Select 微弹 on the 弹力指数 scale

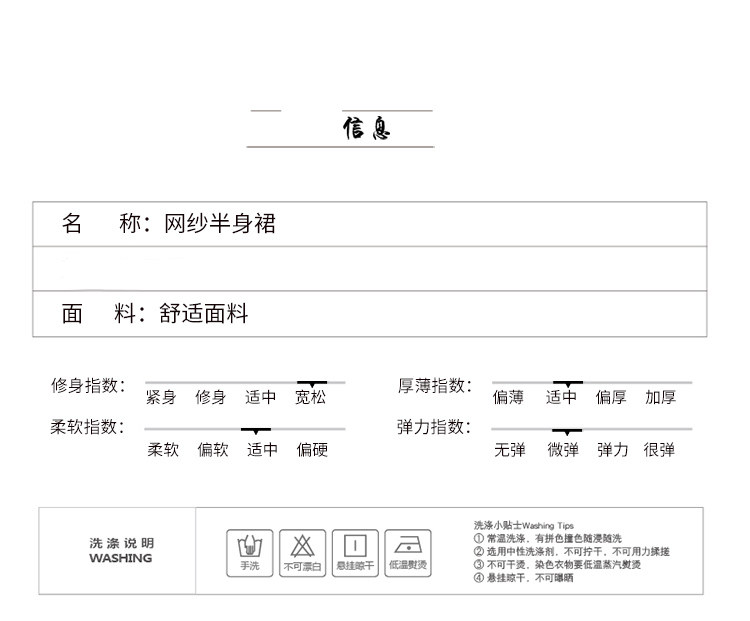tap(562, 450)
